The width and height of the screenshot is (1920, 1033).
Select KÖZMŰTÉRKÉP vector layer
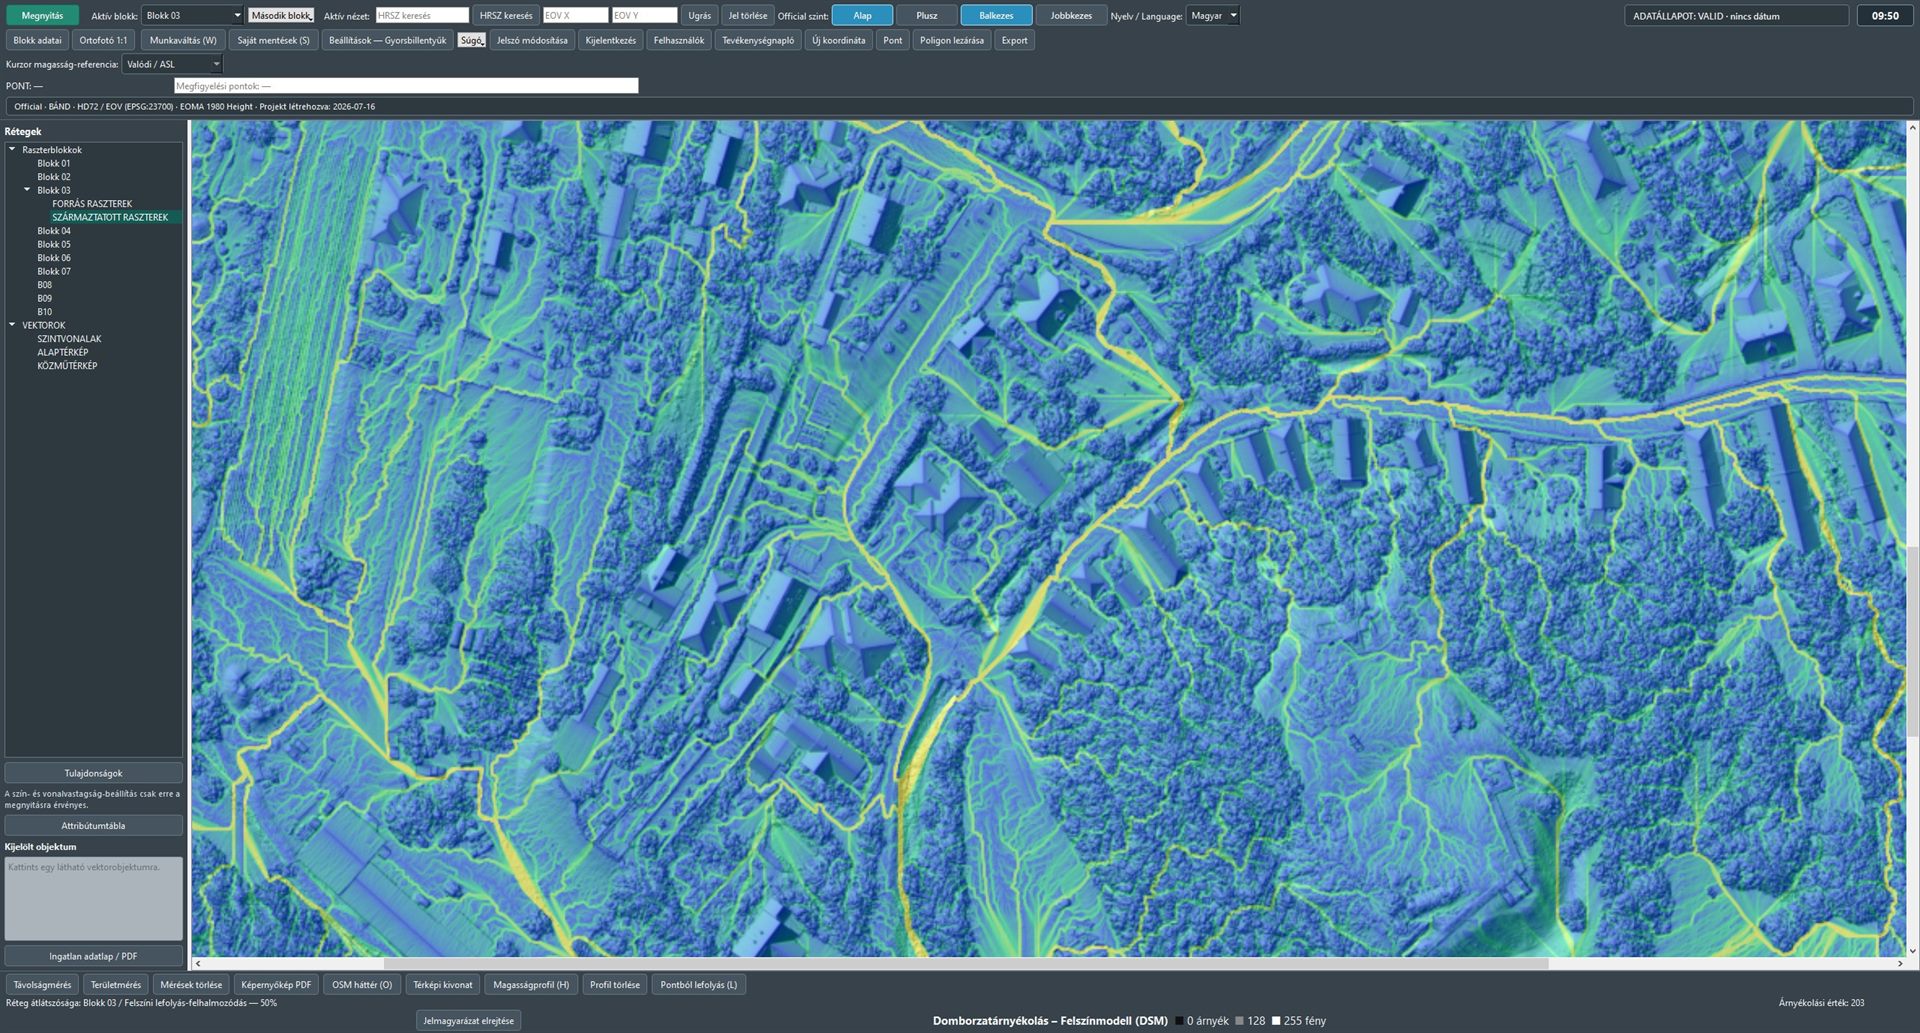(67, 366)
